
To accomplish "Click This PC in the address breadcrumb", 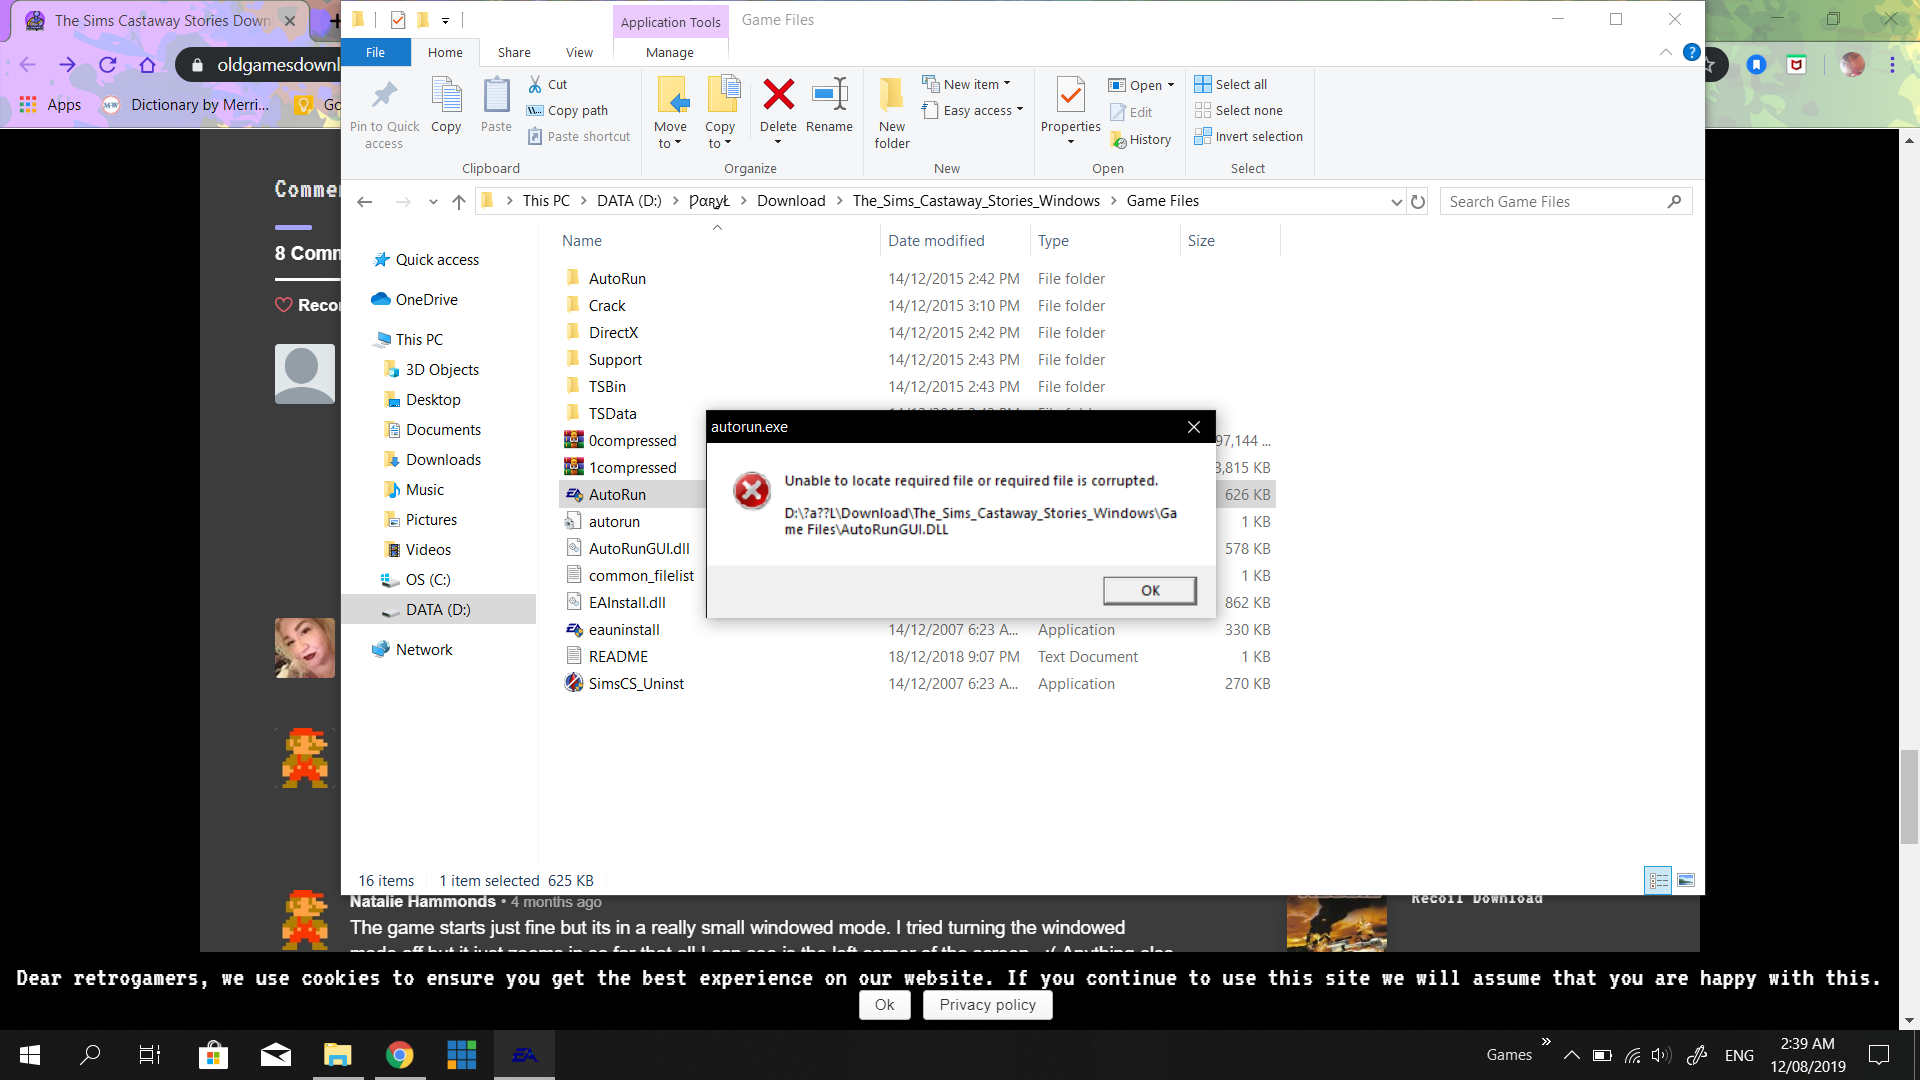I will [546, 201].
